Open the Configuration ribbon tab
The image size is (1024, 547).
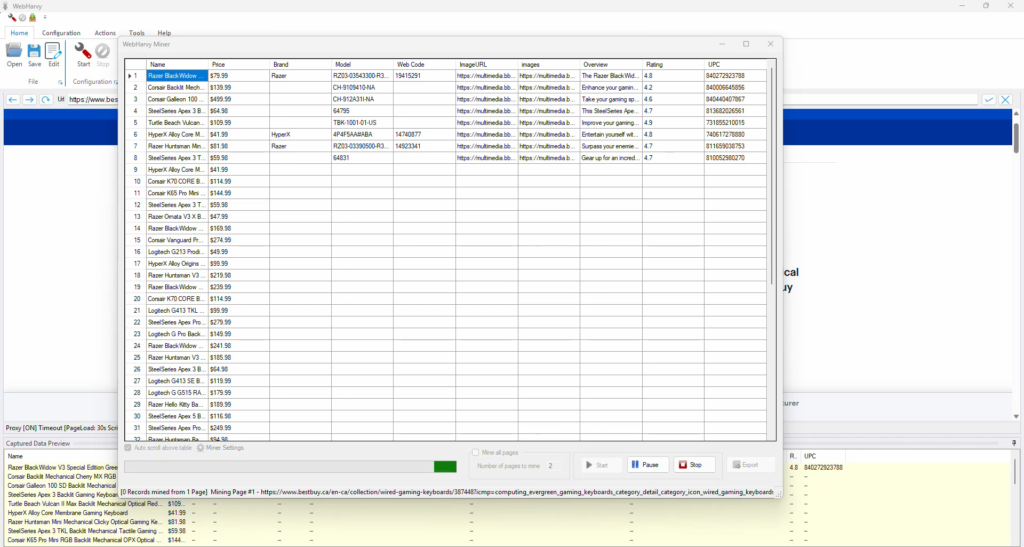(61, 33)
